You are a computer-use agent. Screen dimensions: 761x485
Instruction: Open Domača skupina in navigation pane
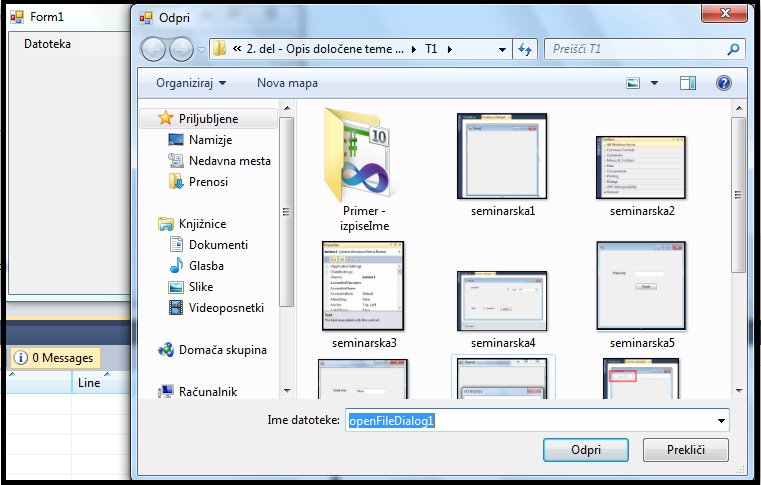click(222, 350)
